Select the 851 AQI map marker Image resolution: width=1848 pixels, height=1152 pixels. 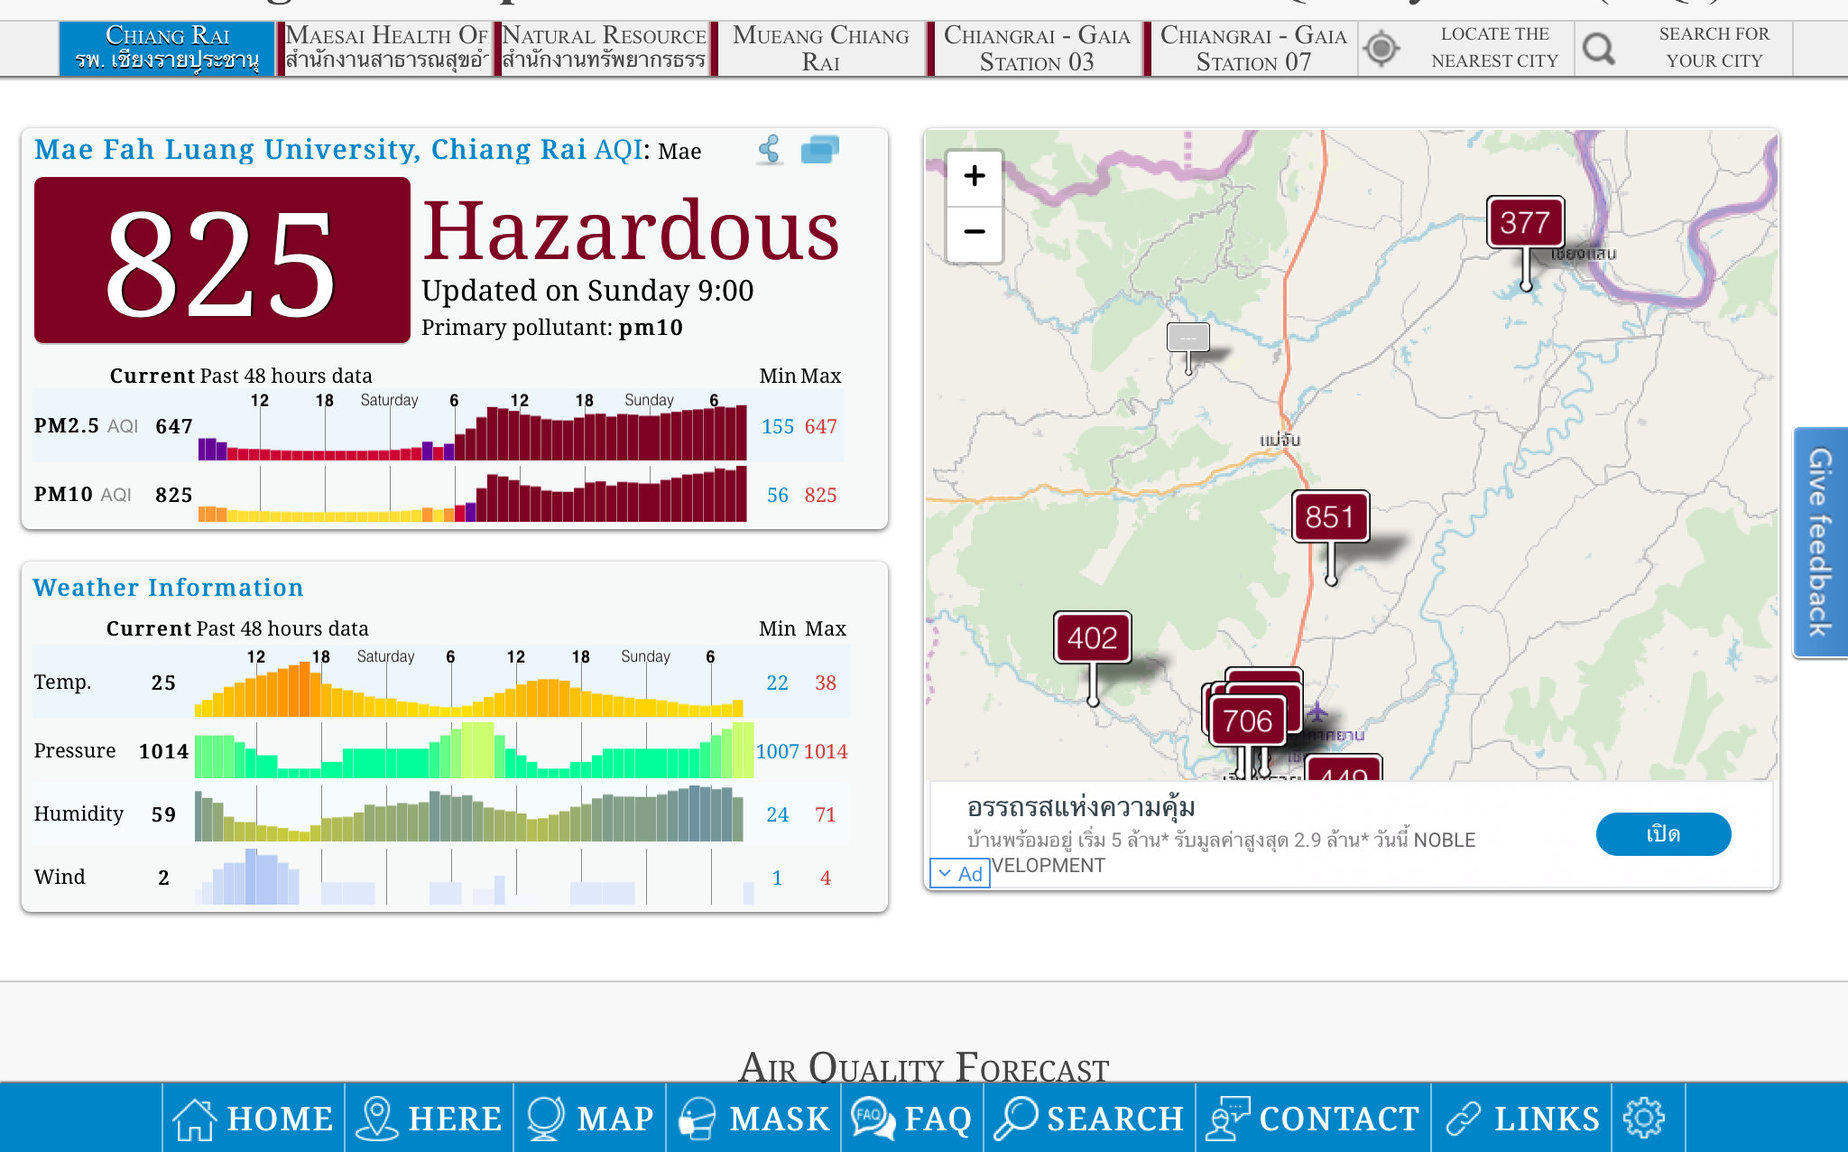[x=1329, y=517]
